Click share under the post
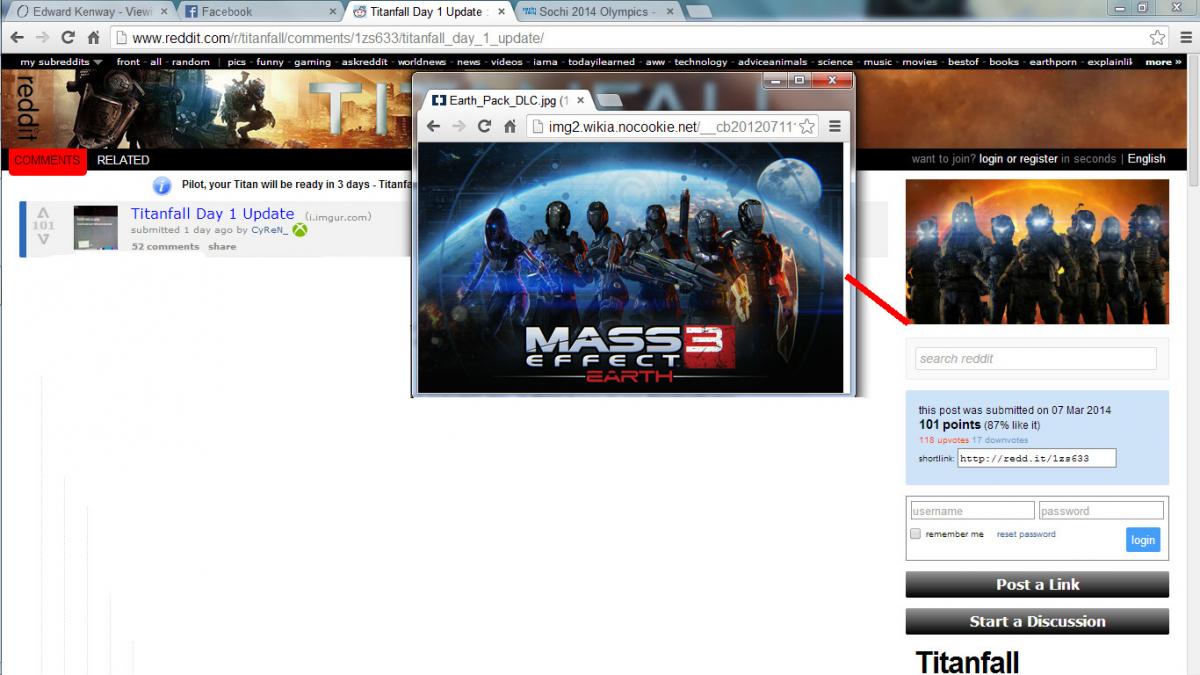Viewport: 1200px width, 675px height. tap(222, 246)
